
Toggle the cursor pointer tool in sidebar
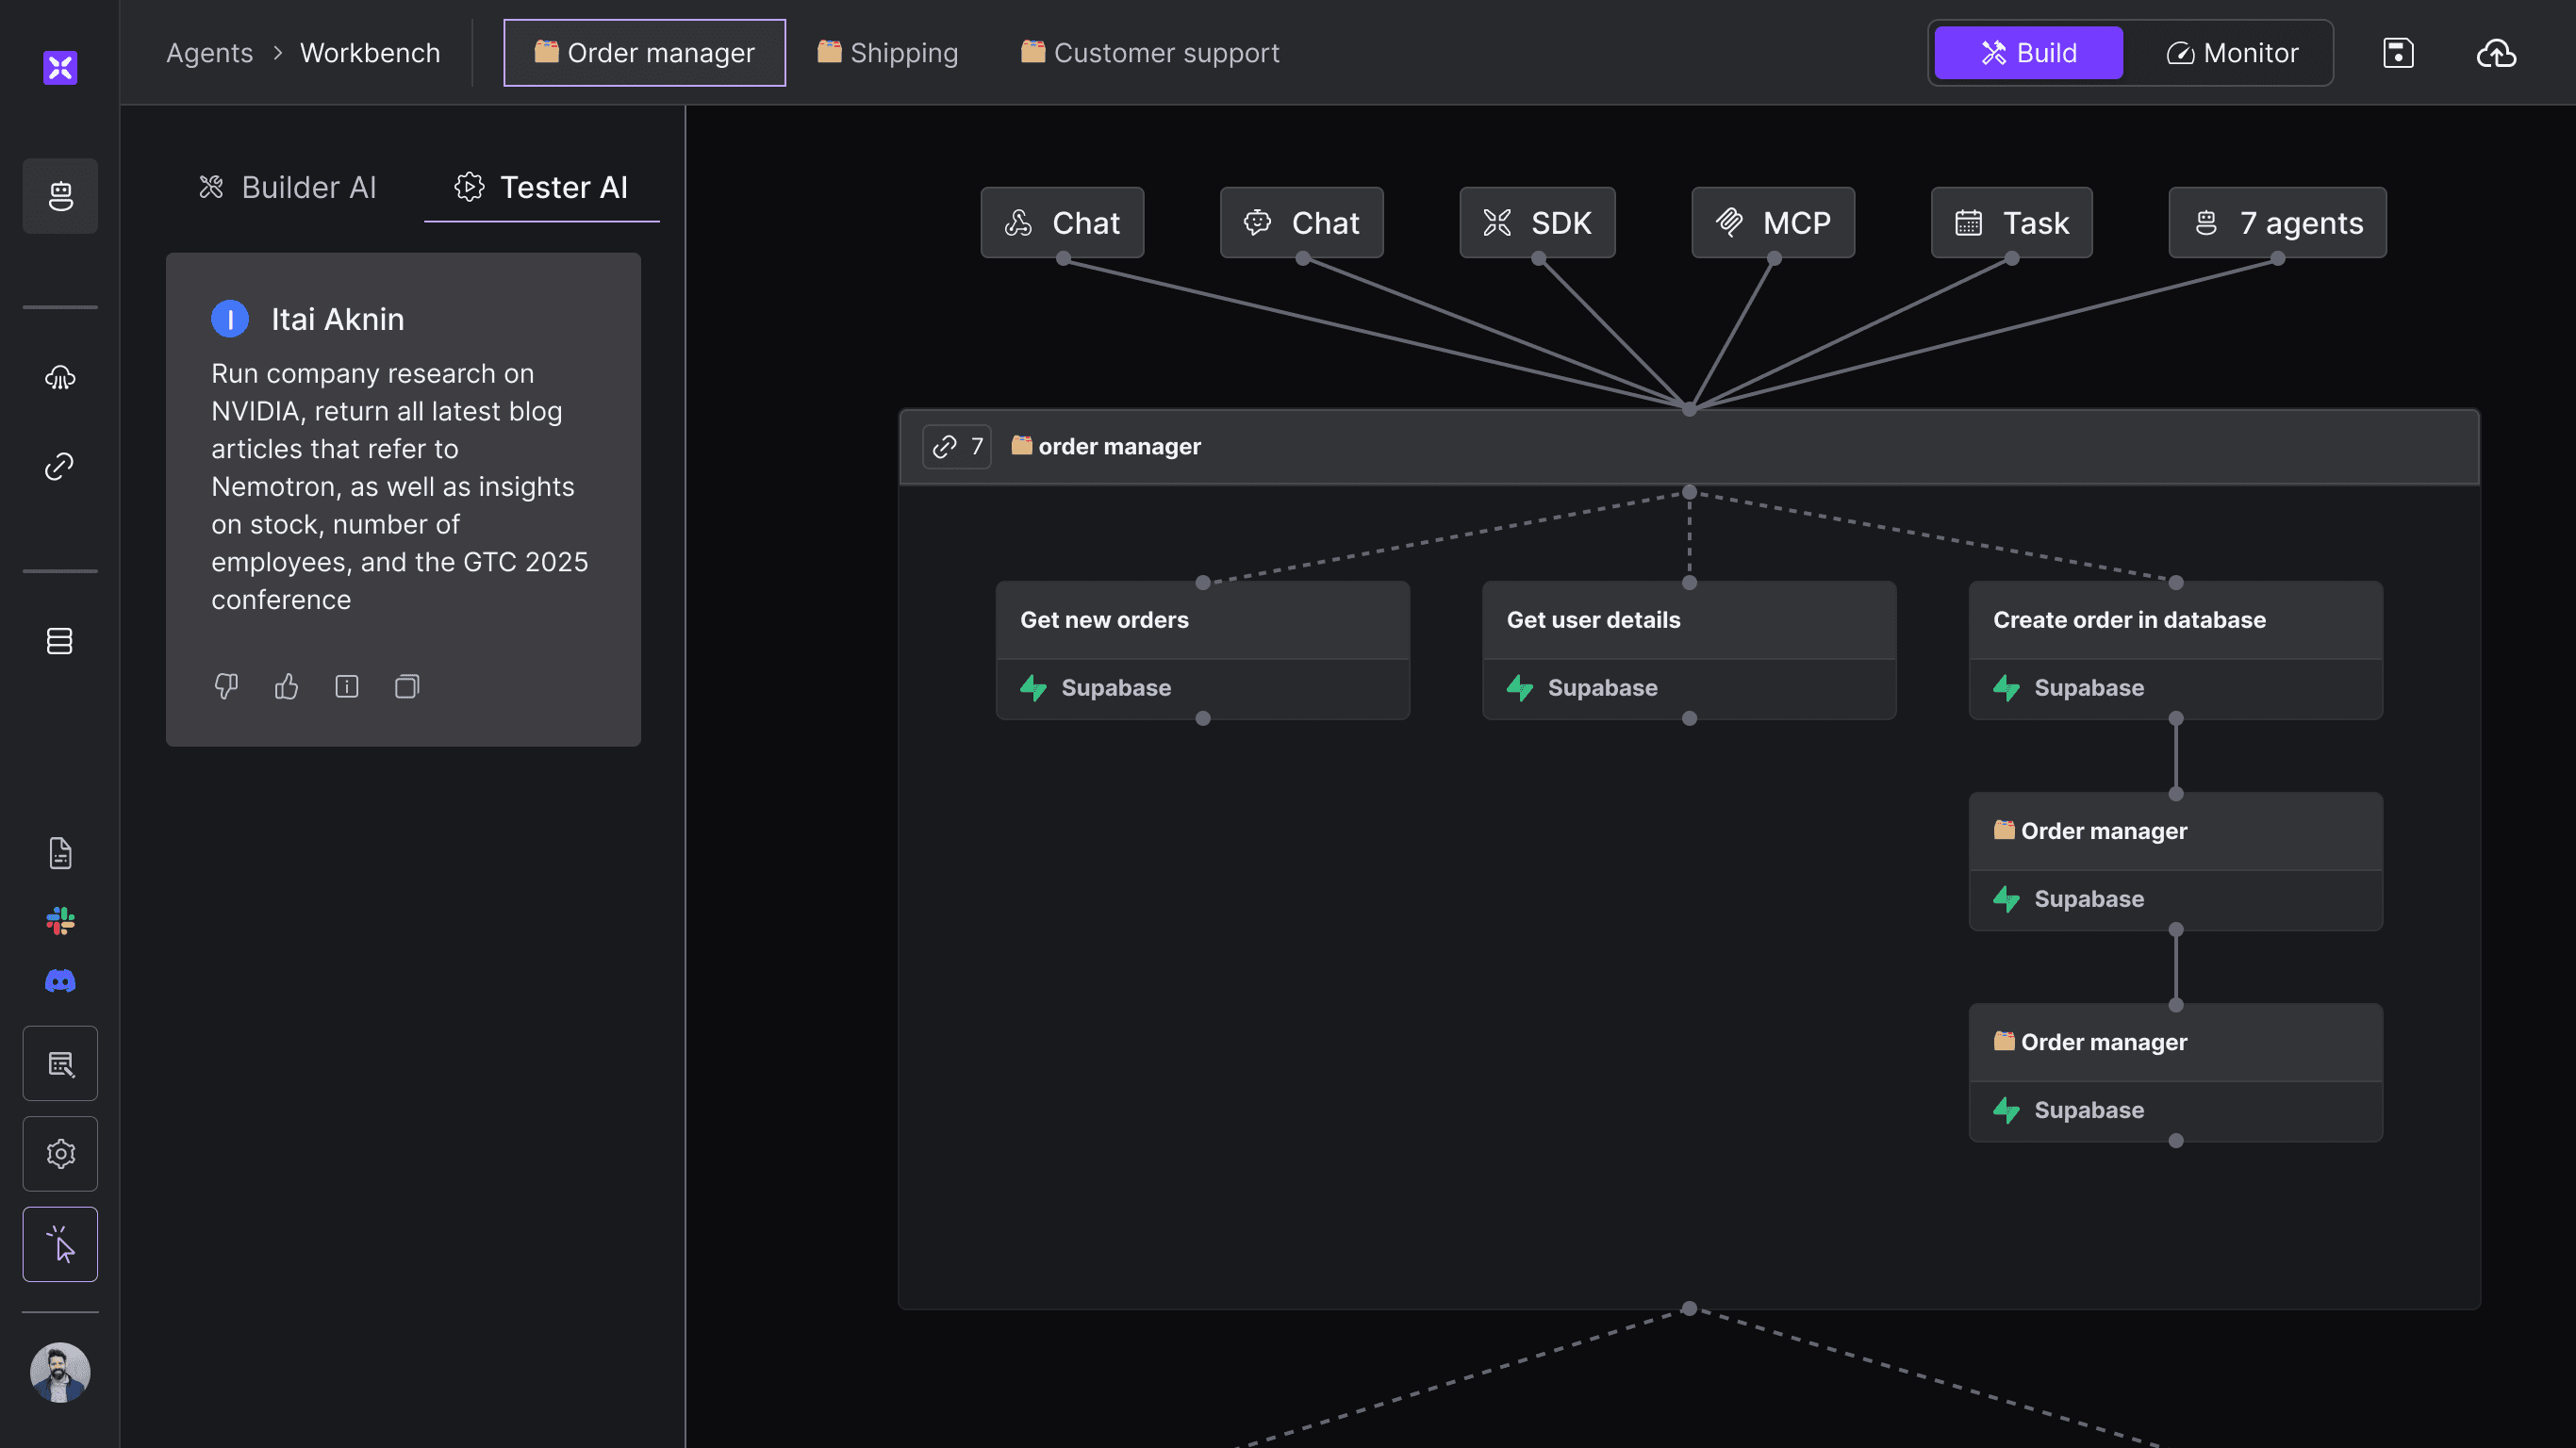coord(60,1244)
